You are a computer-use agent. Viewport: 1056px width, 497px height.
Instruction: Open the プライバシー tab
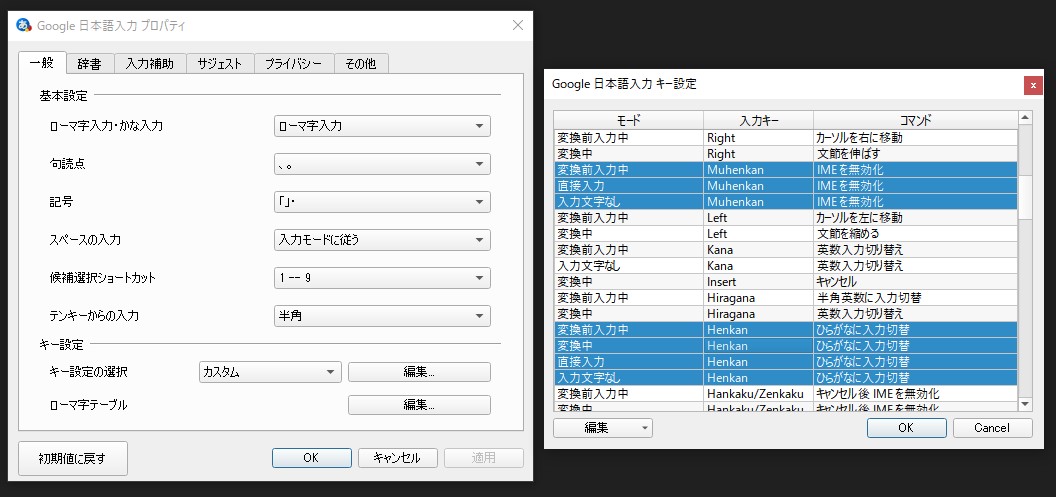click(x=293, y=63)
